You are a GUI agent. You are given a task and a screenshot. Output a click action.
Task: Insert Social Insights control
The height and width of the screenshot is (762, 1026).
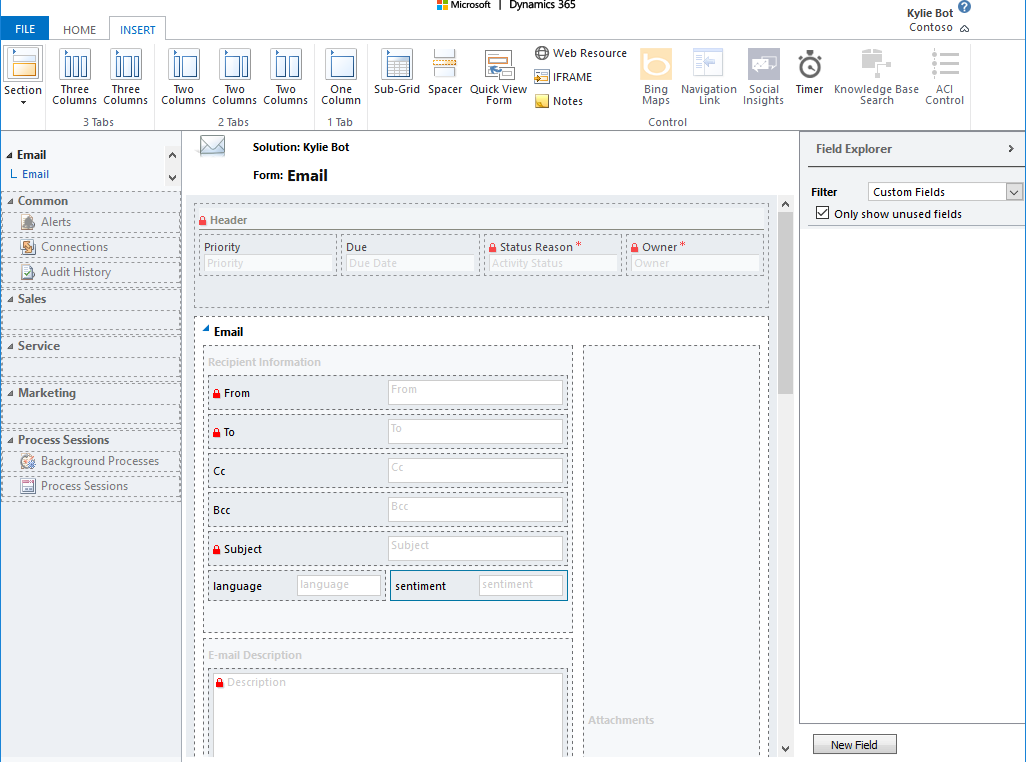[x=763, y=77]
